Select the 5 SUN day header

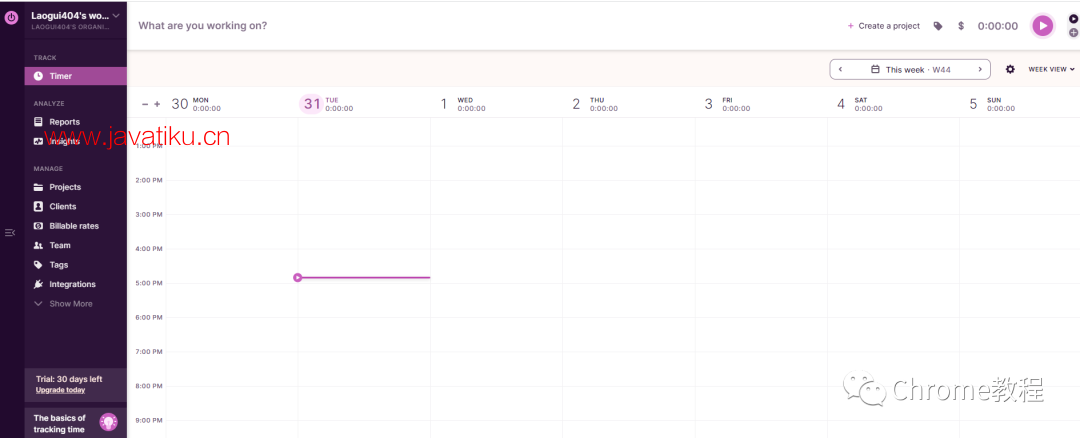tap(992, 104)
